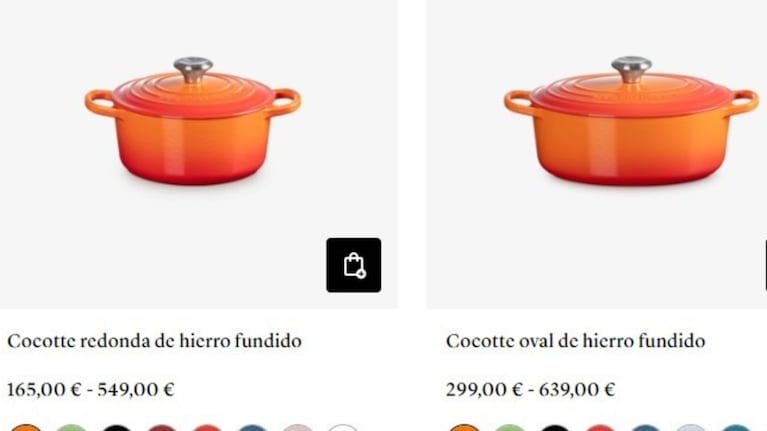Select pale pink swatch for round cocotte
Image resolution: width=767 pixels, height=431 pixels.
(x=297, y=429)
